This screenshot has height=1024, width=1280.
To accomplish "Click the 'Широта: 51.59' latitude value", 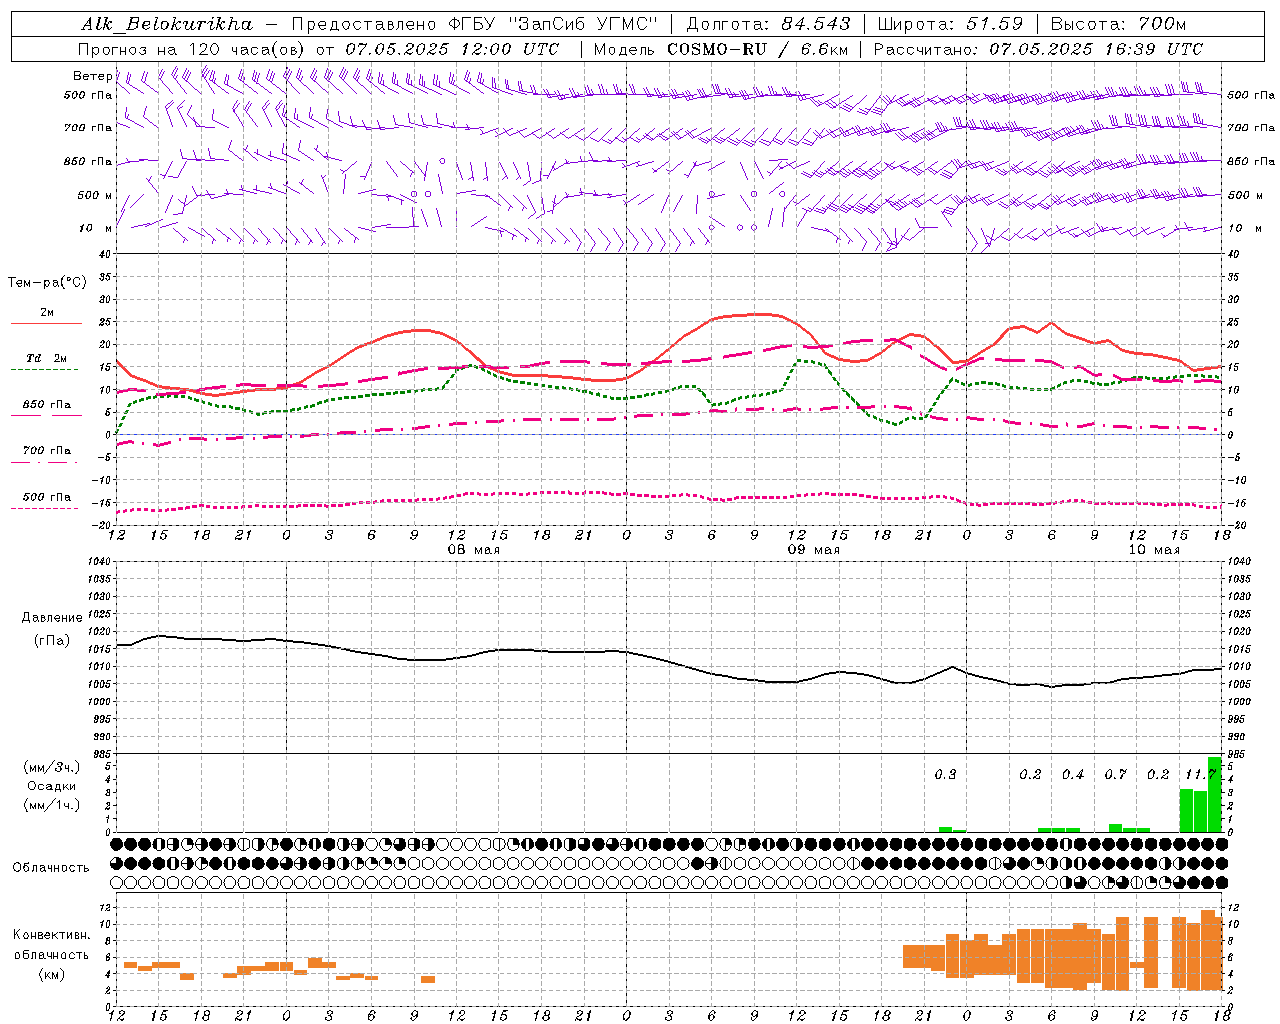I will [950, 24].
